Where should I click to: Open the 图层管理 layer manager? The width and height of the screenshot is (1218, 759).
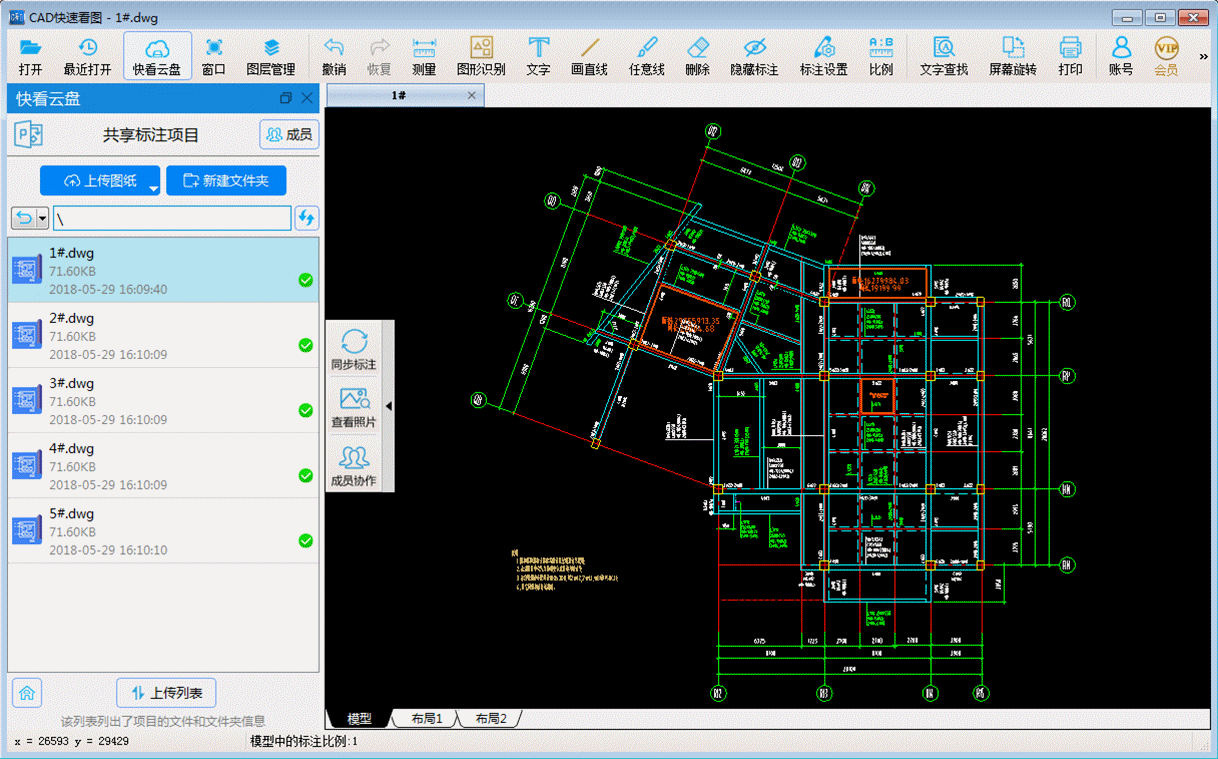point(271,56)
